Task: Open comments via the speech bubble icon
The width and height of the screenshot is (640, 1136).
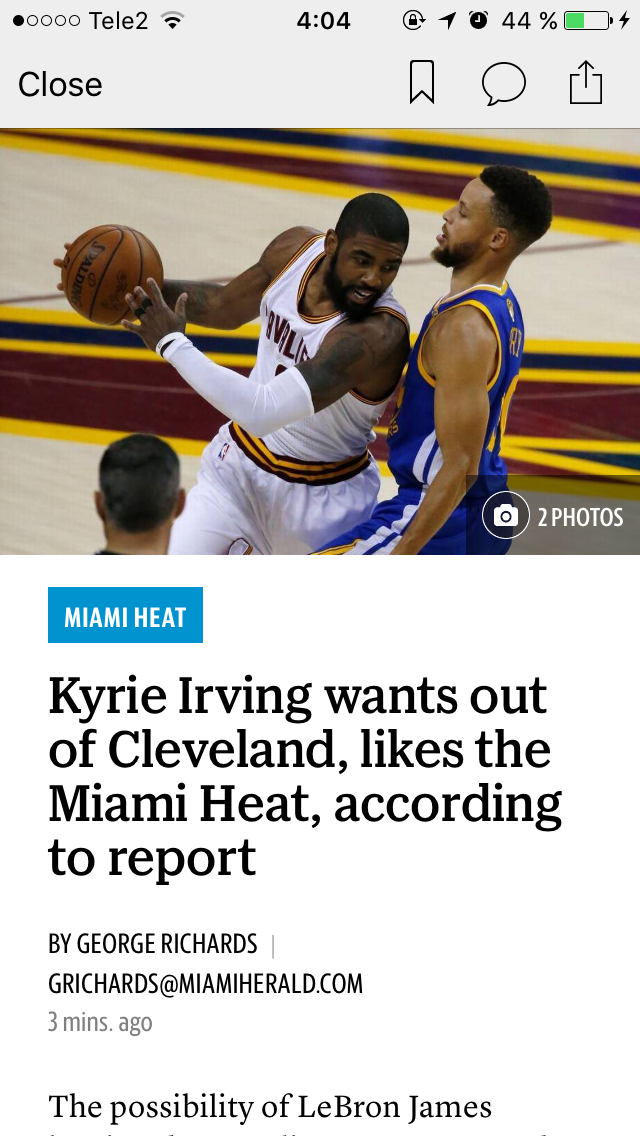Action: (504, 83)
